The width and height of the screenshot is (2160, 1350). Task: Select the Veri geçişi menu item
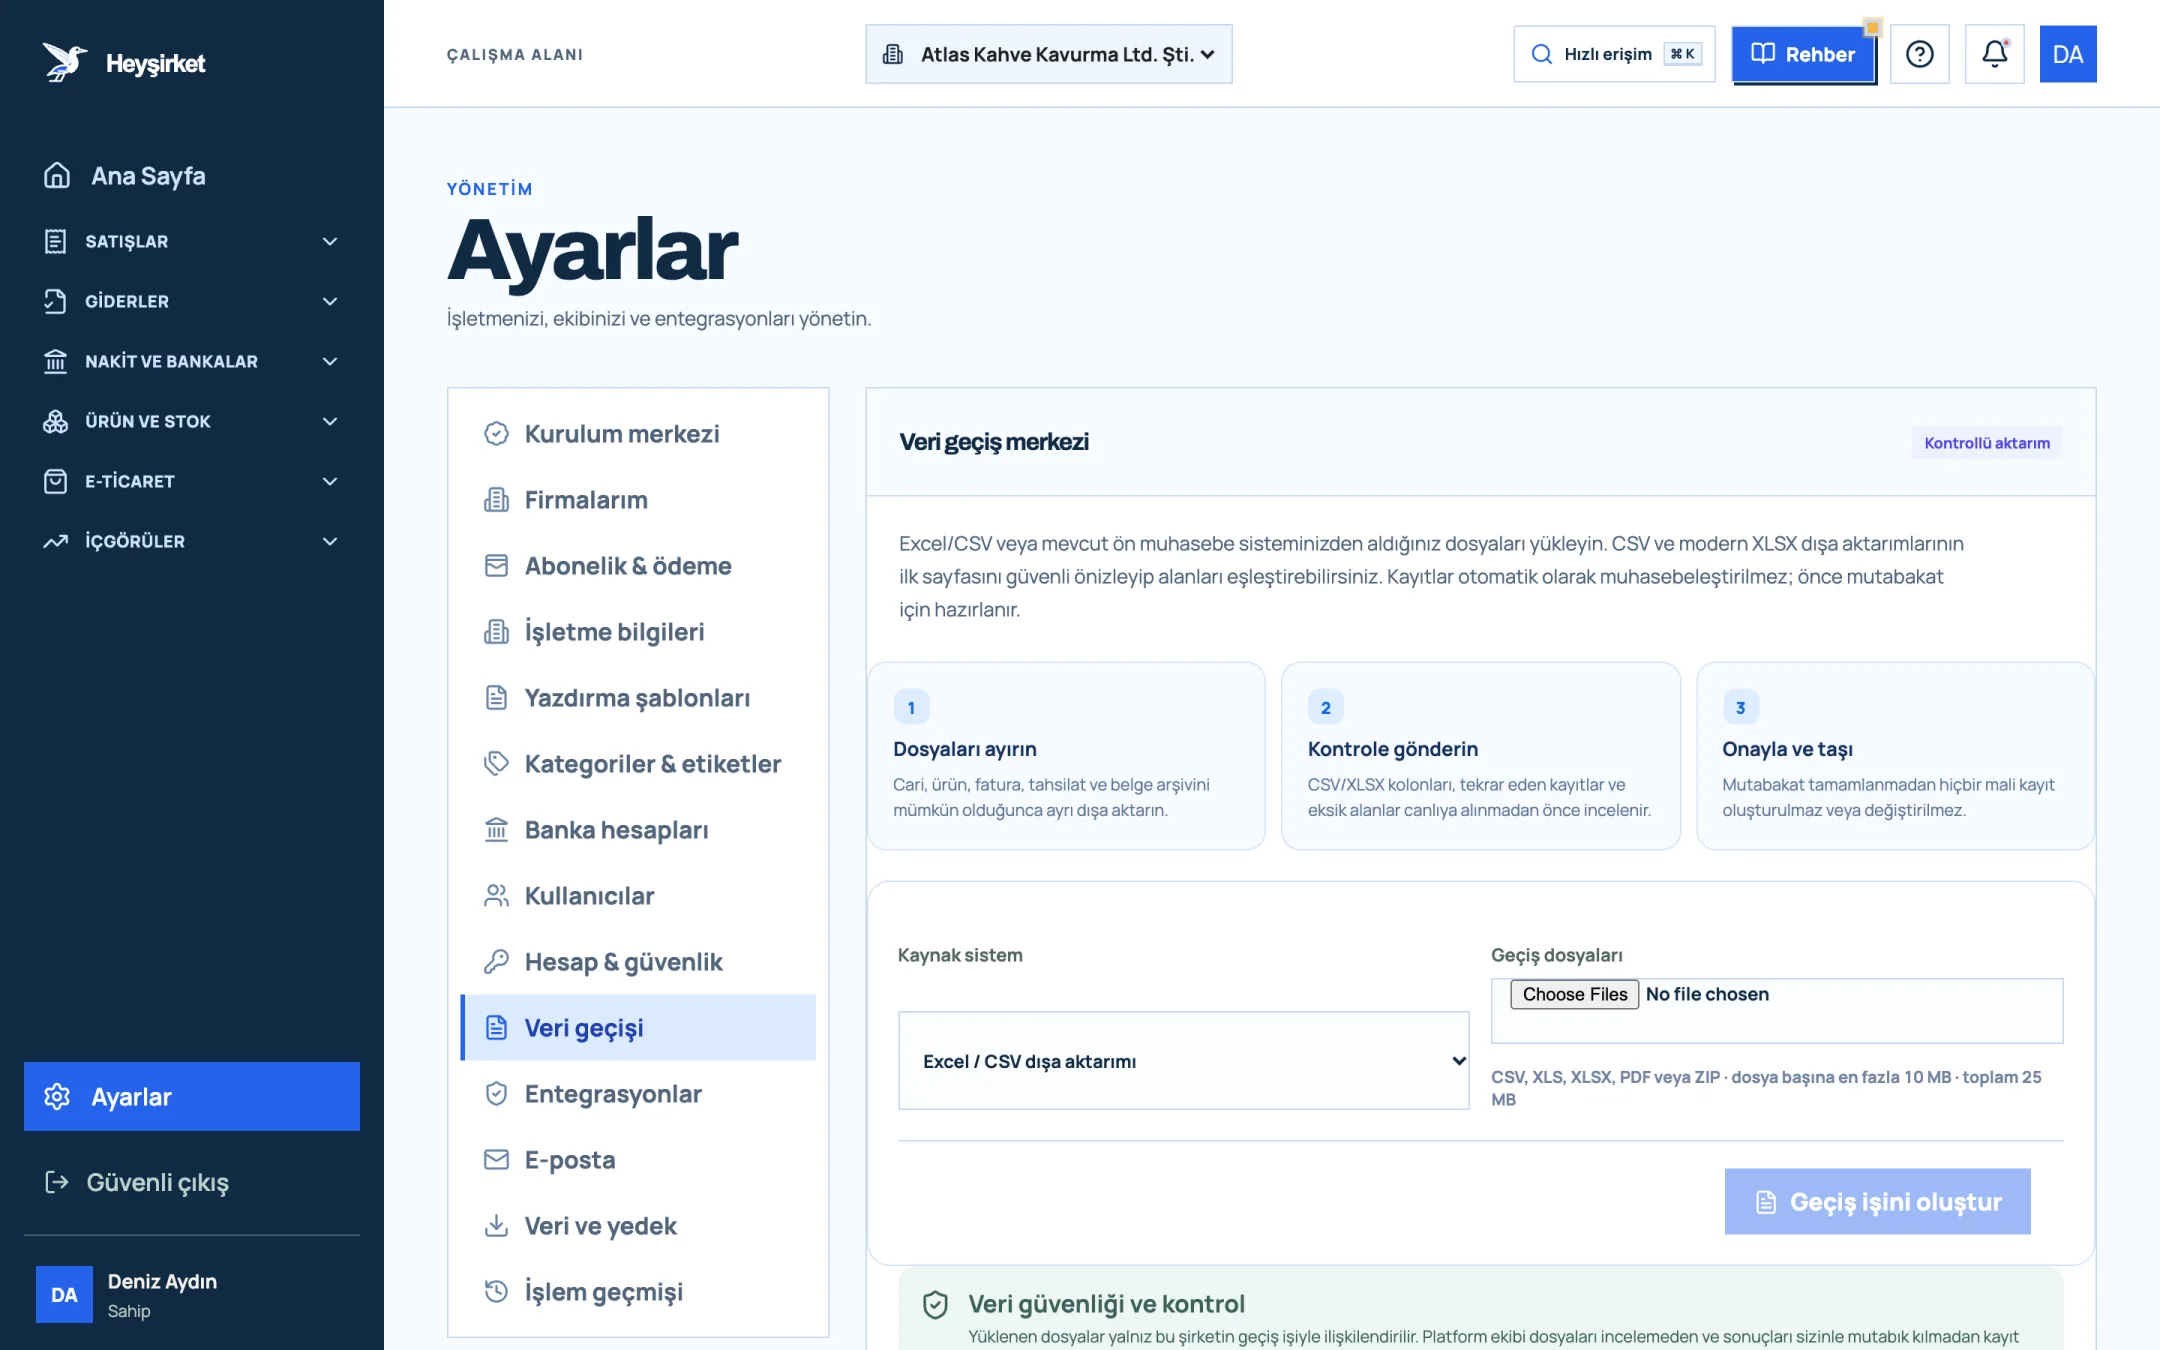(638, 1028)
